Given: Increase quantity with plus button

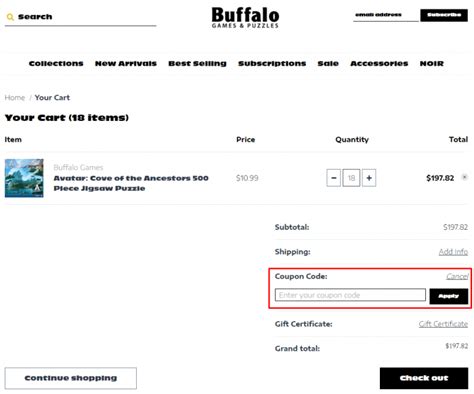Looking at the screenshot, I should coord(369,178).
